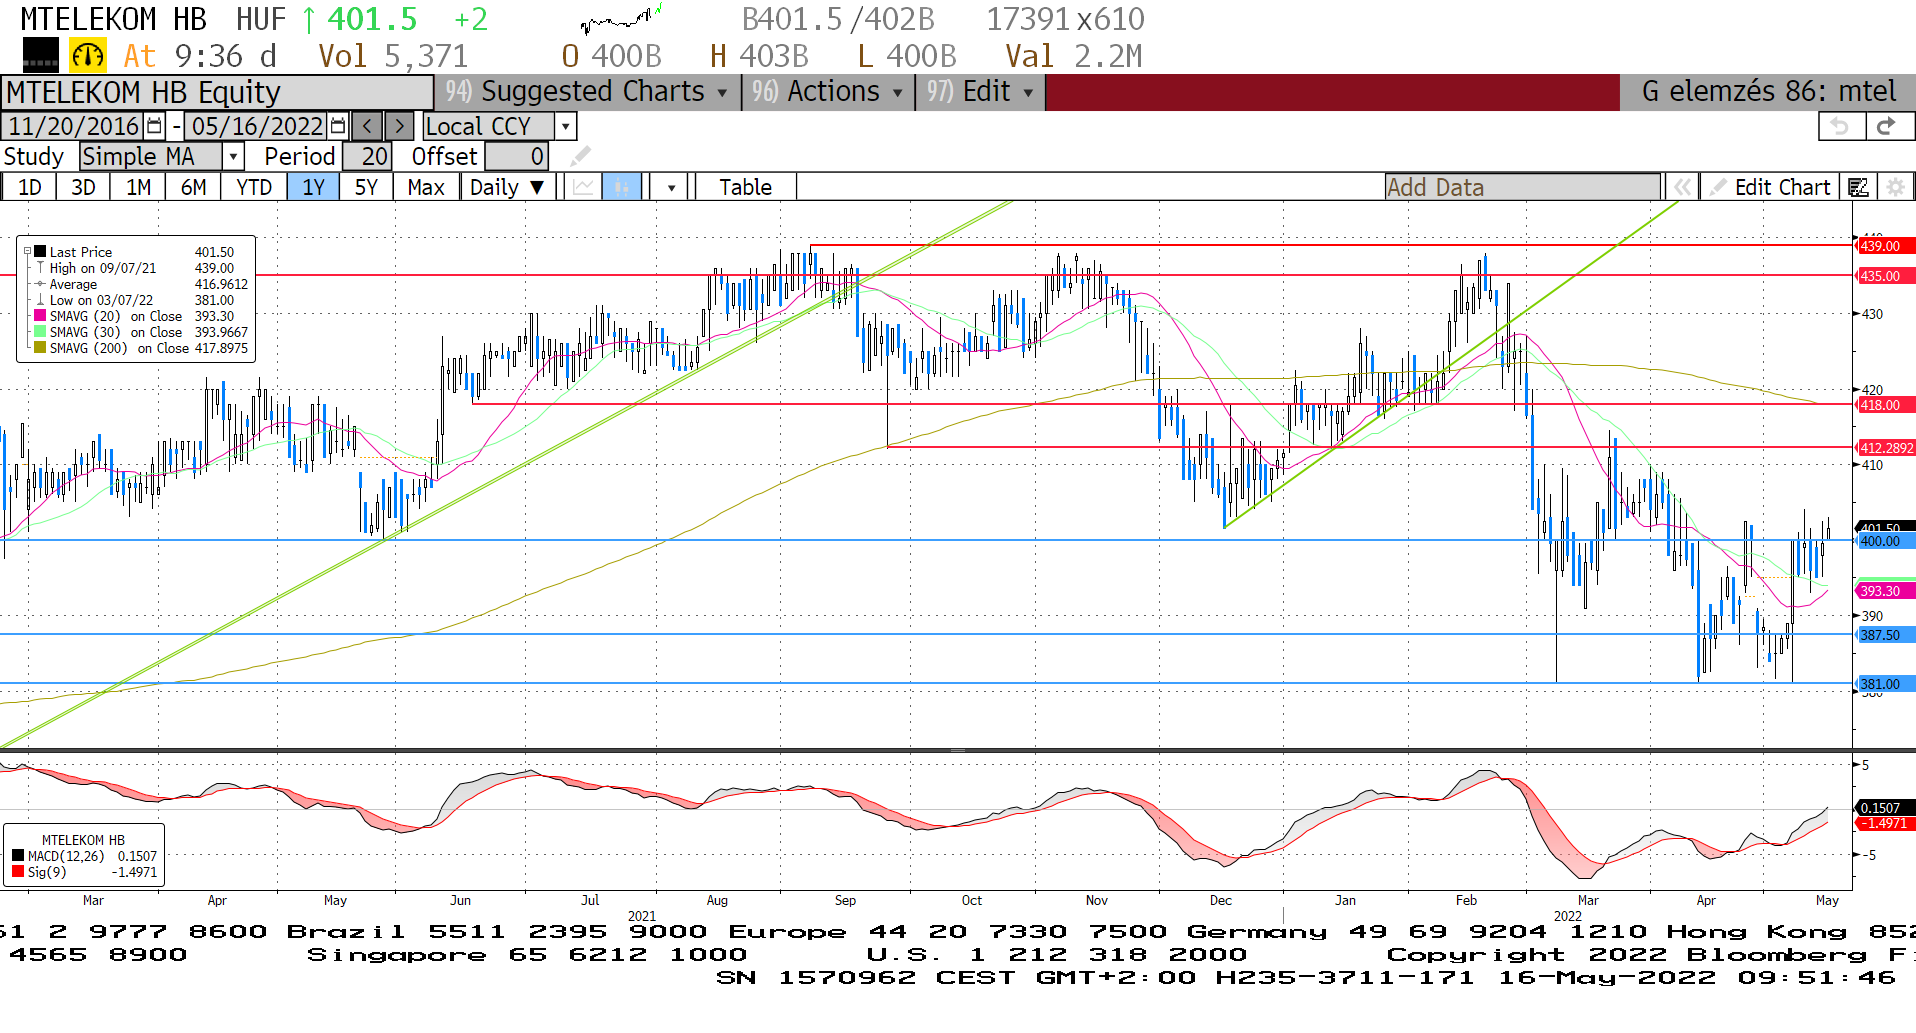Select 1M time range tab
This screenshot has width=1916, height=1033.
(138, 187)
